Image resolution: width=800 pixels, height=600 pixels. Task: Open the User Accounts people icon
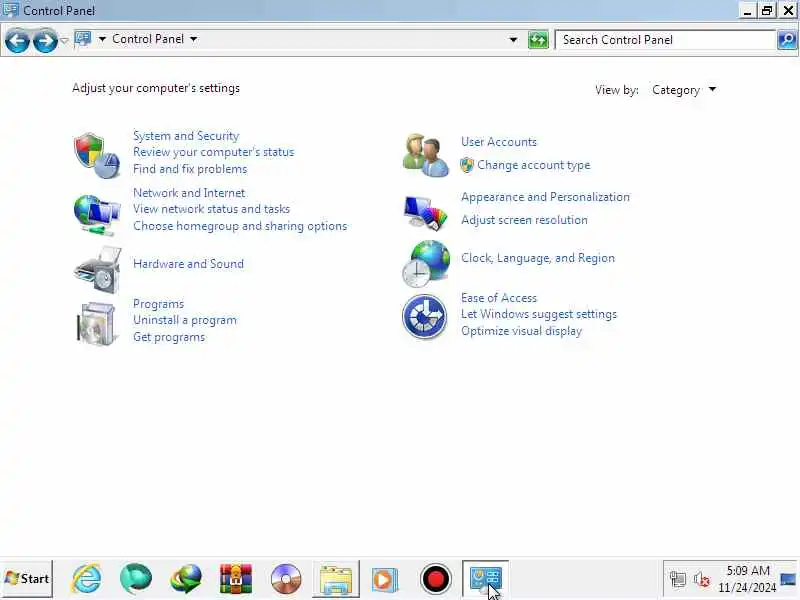pyautogui.click(x=426, y=155)
